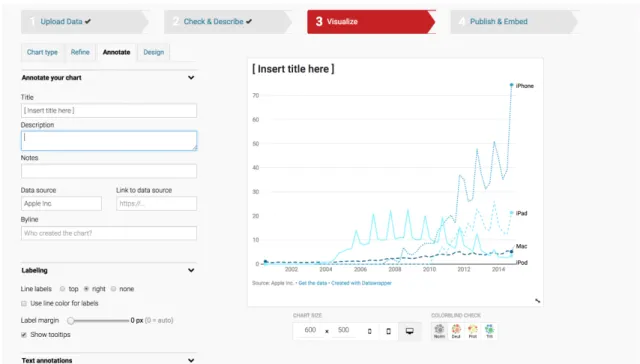Go to step 3 Visualize

pos(371,22)
